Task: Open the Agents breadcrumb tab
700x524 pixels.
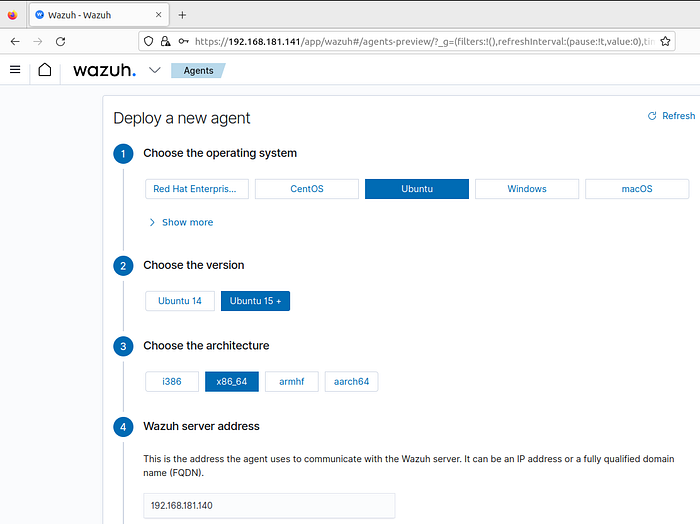Action: tap(198, 71)
